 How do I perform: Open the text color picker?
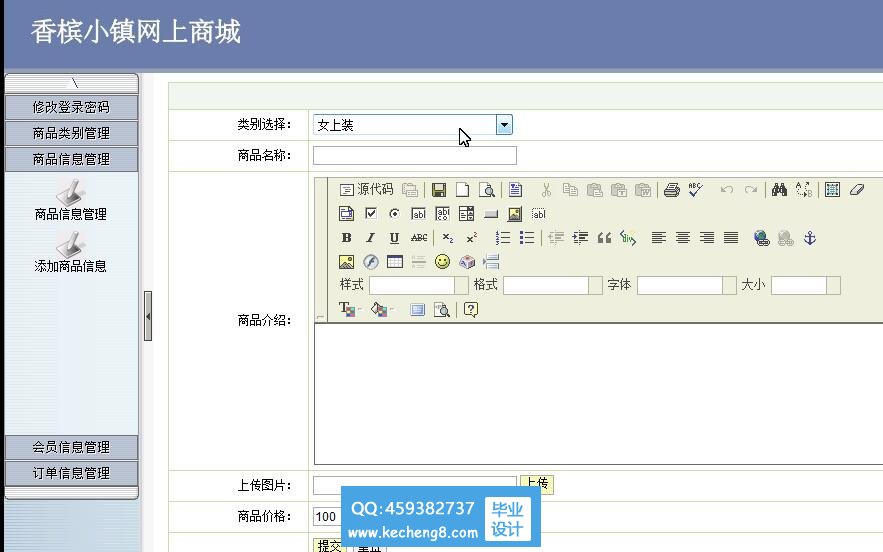click(349, 310)
